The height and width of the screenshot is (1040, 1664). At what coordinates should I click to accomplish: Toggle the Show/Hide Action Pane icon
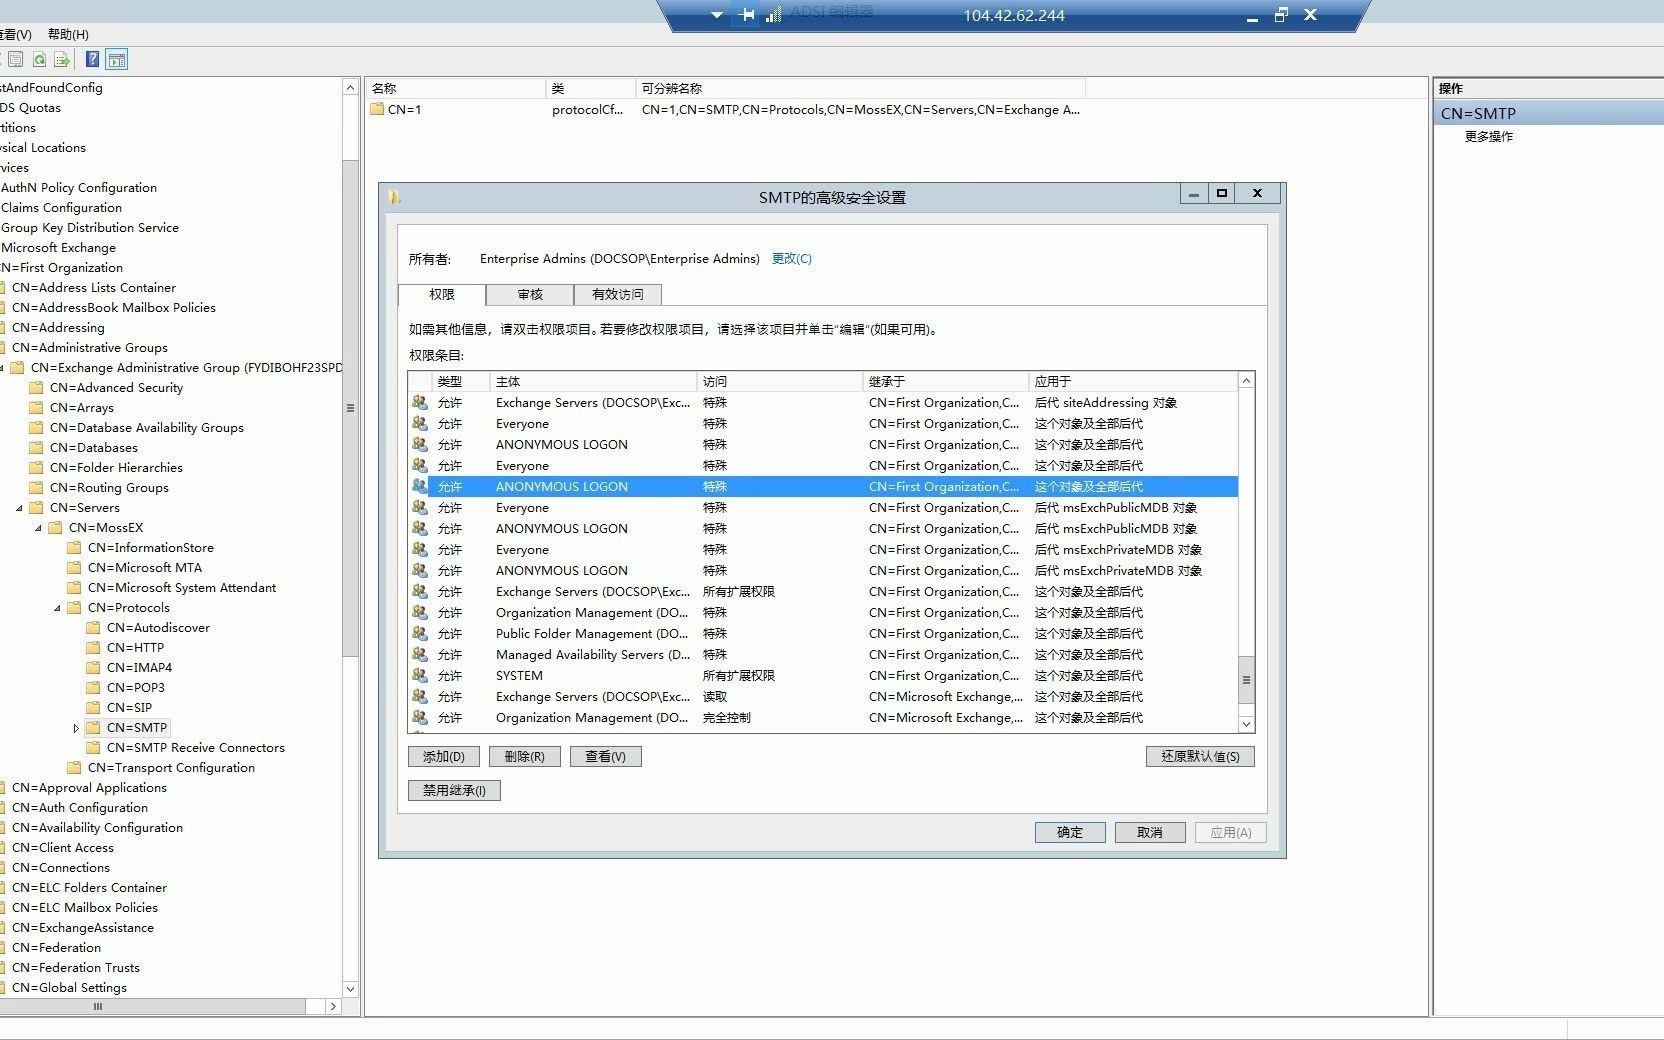tap(117, 59)
